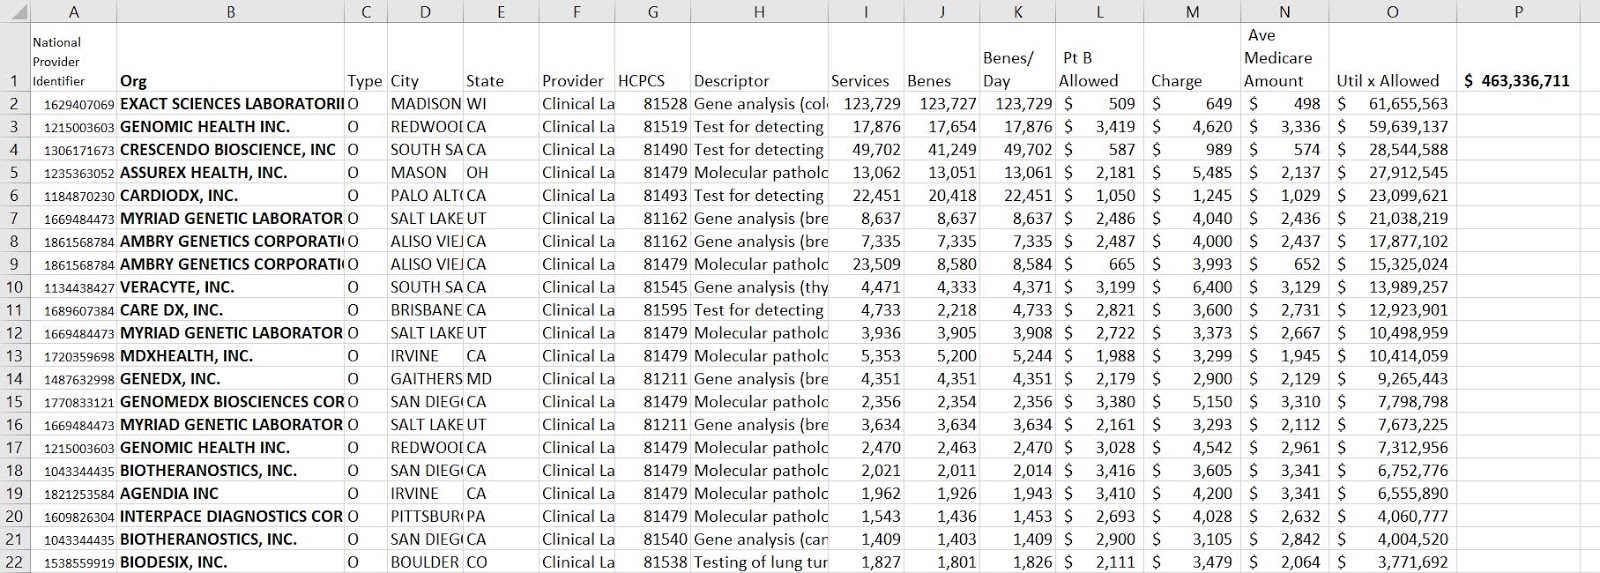Click identifier 1629407069 cell
Image resolution: width=1600 pixels, height=573 pixels.
click(73, 104)
